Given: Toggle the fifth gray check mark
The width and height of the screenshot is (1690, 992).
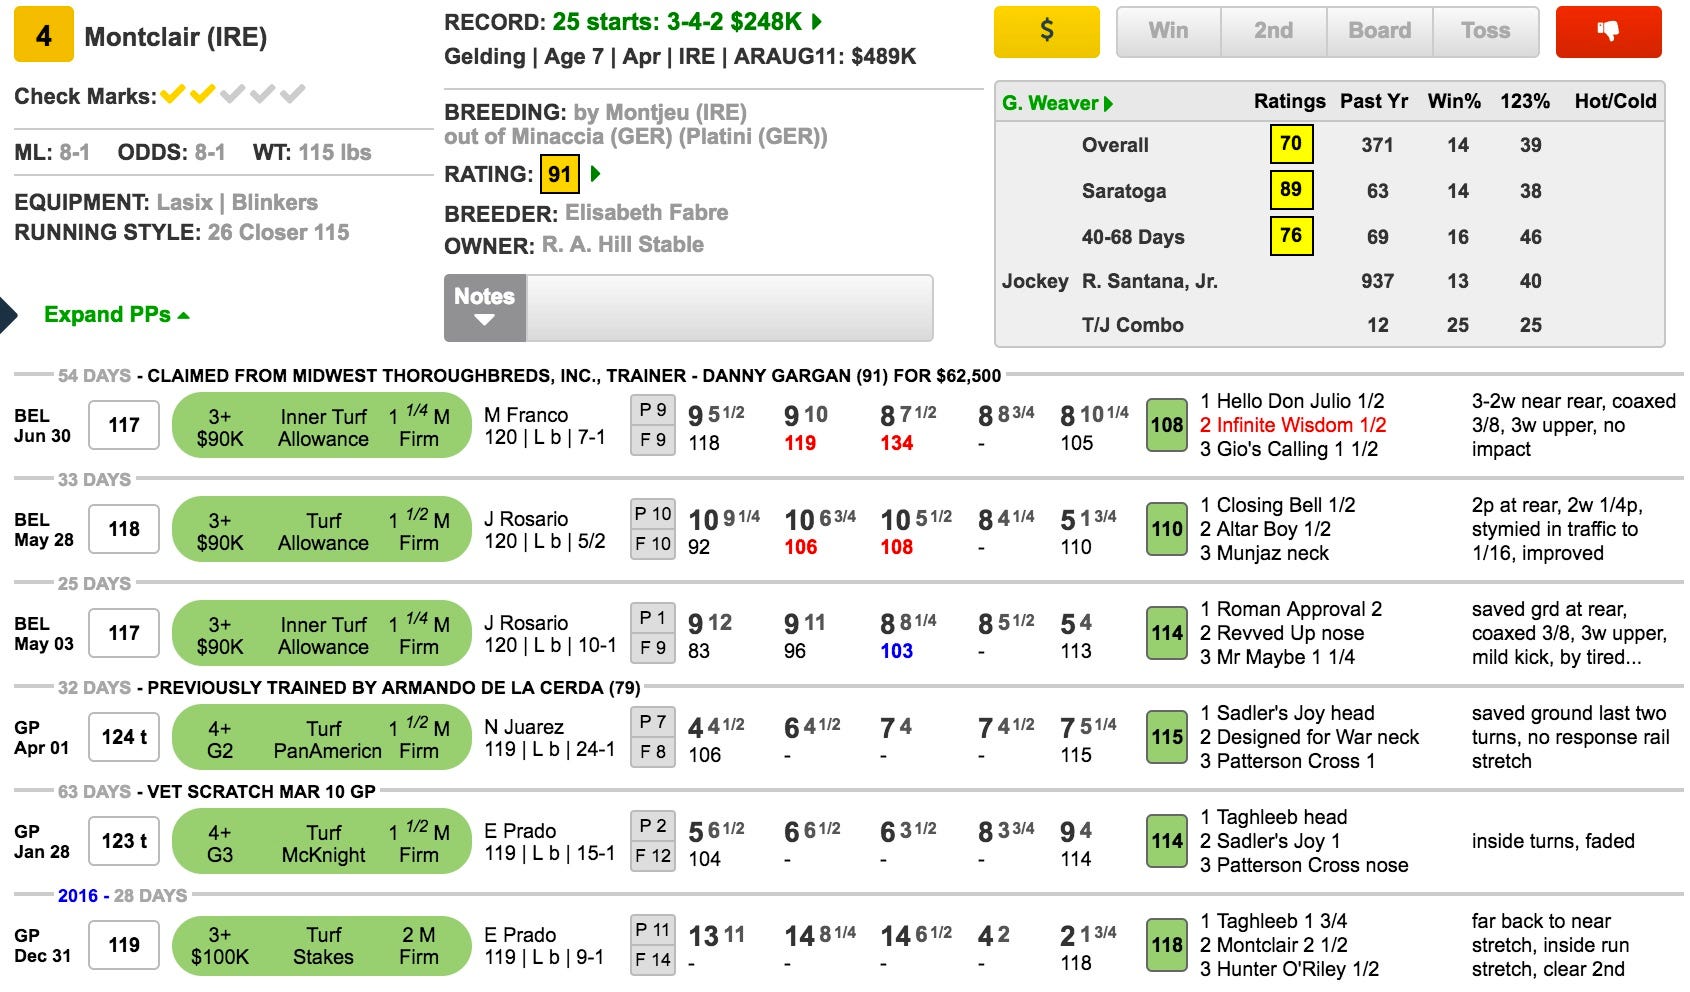Looking at the screenshot, I should click(x=293, y=95).
